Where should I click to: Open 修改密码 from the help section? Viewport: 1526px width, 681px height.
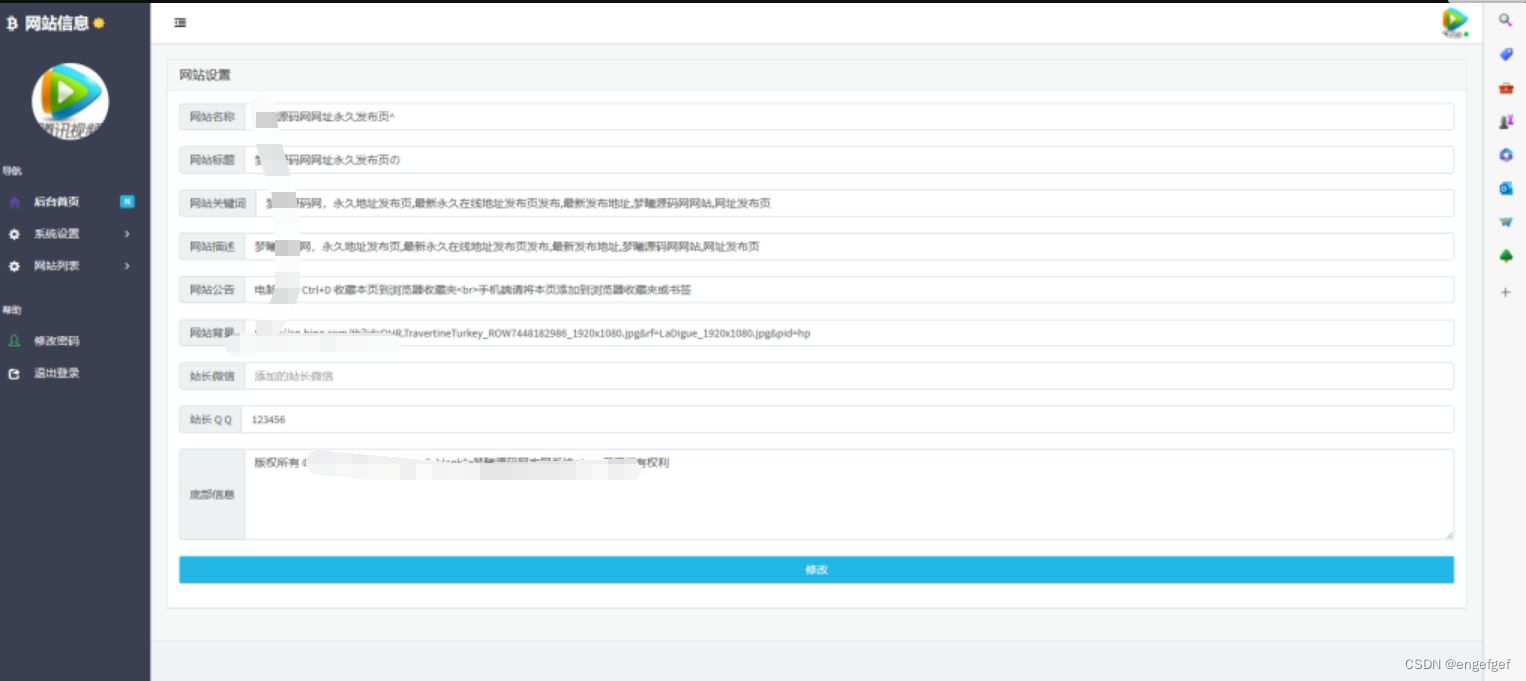pyautogui.click(x=56, y=340)
